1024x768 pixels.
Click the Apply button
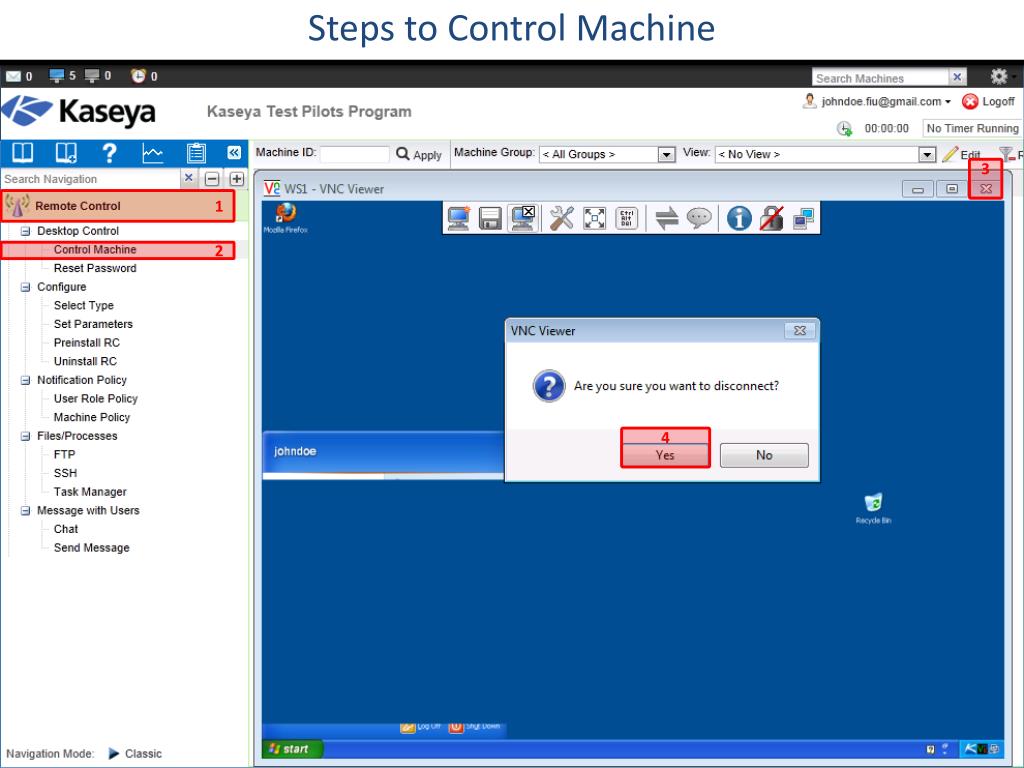tap(419, 155)
